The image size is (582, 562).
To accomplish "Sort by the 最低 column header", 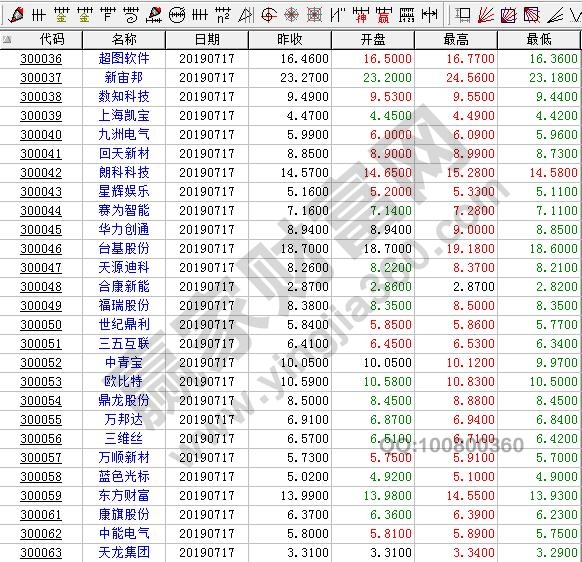I will (539, 39).
